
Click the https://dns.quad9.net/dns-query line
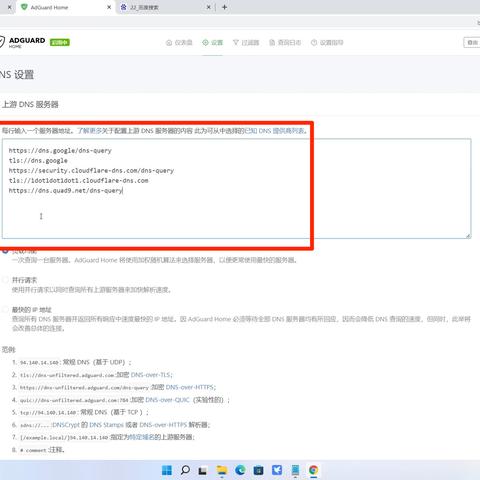[66, 191]
